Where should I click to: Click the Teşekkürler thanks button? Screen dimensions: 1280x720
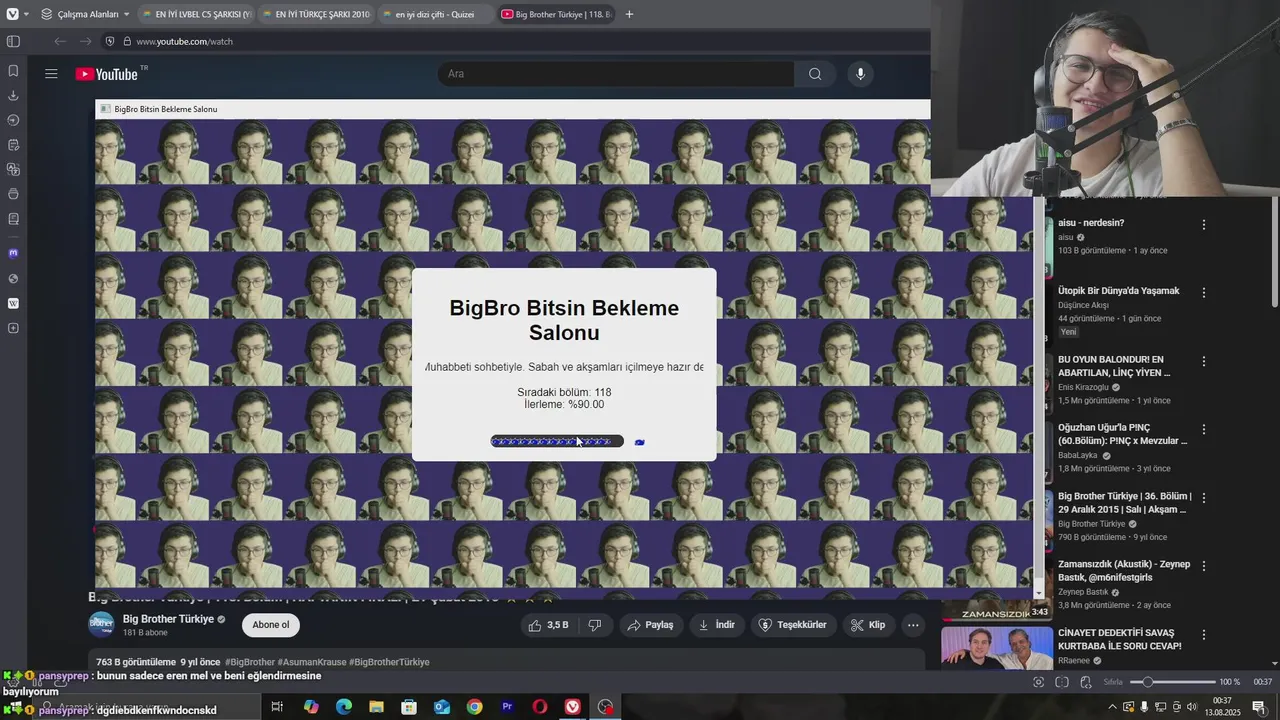point(793,625)
